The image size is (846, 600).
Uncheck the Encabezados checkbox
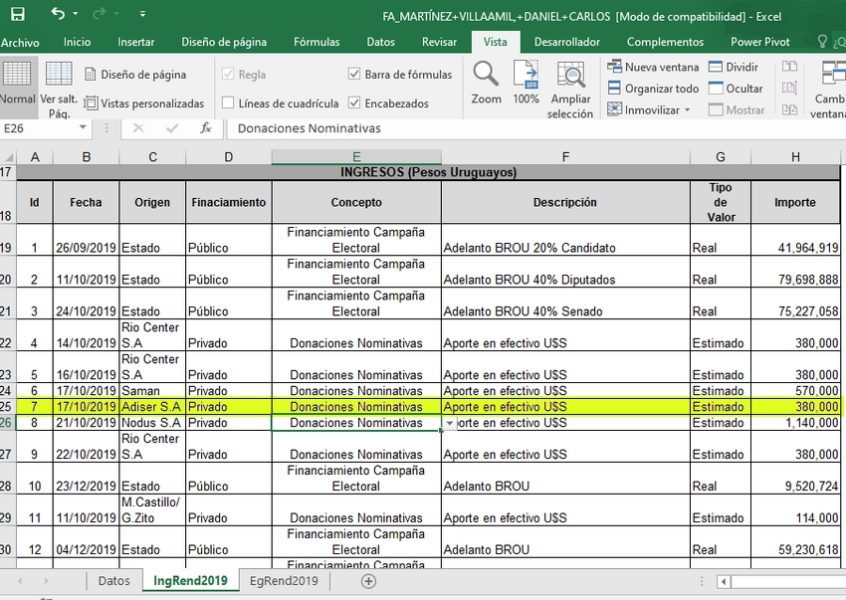click(354, 103)
